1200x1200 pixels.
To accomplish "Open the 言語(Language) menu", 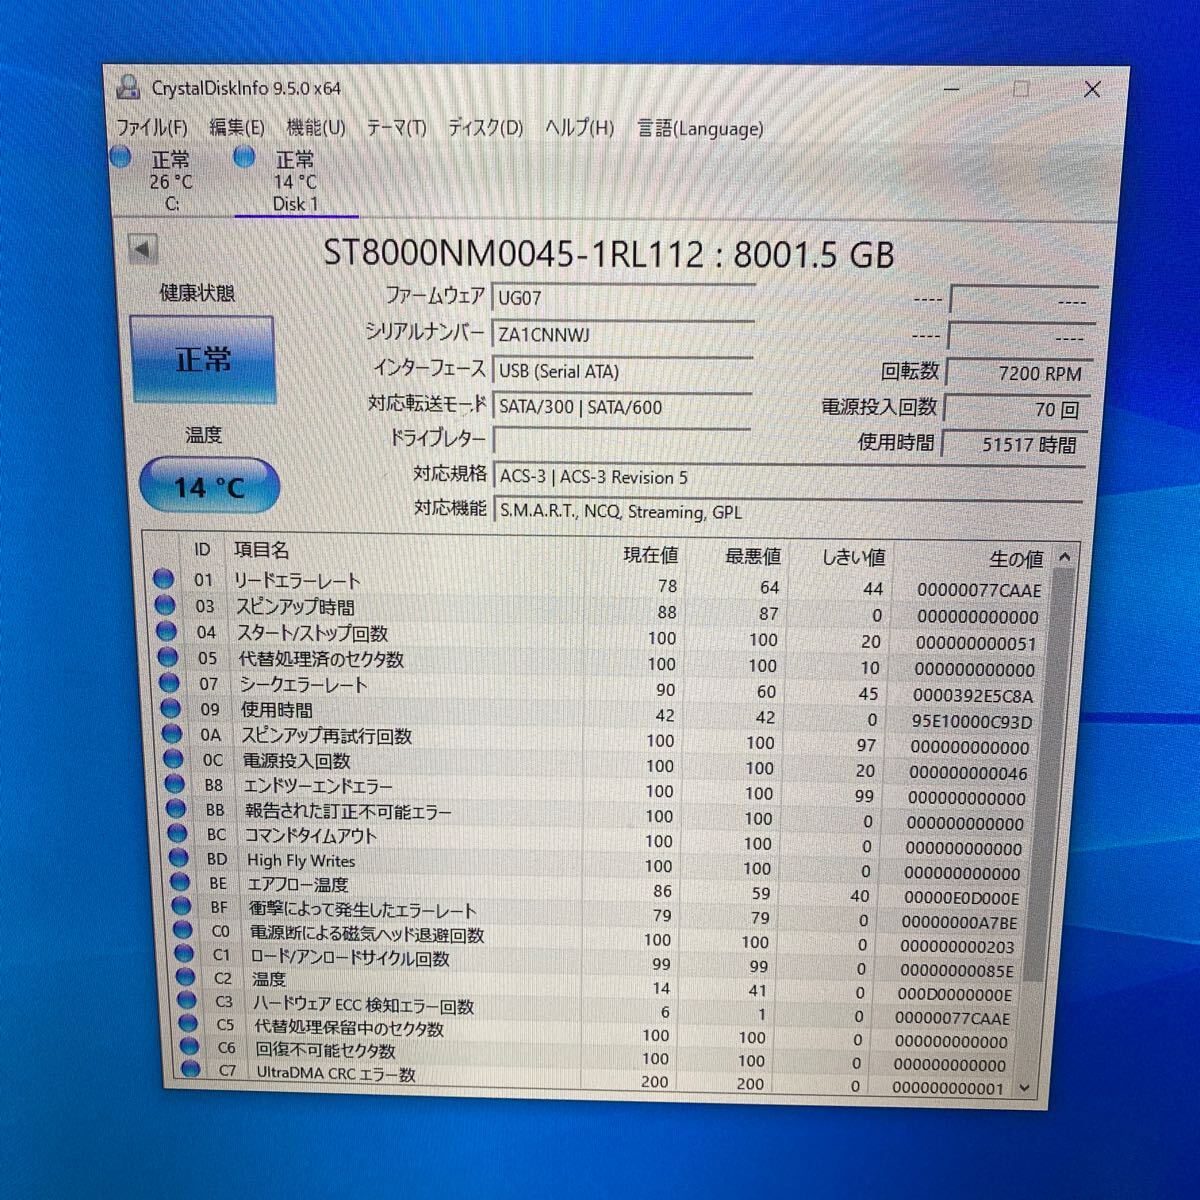I will pos(700,129).
